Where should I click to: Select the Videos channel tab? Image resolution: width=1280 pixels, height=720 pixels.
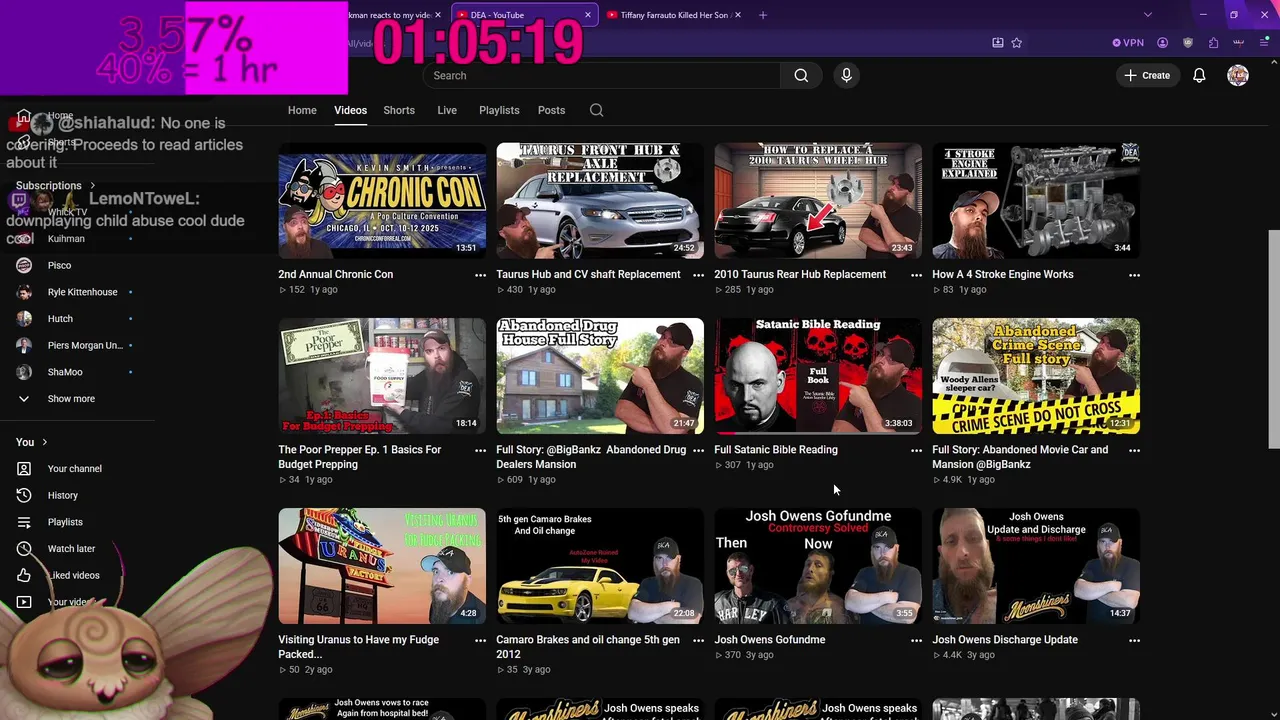[350, 110]
